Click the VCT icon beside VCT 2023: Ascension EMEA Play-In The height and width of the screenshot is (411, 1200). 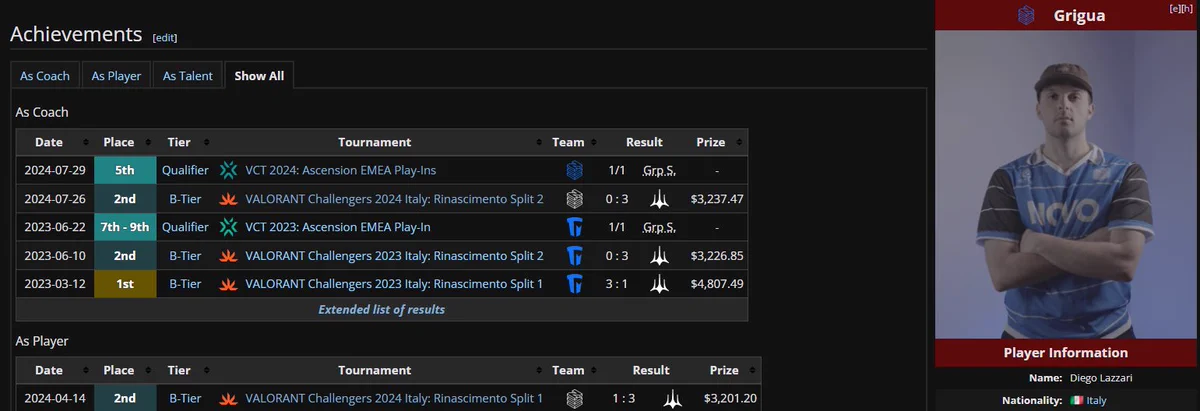228,227
